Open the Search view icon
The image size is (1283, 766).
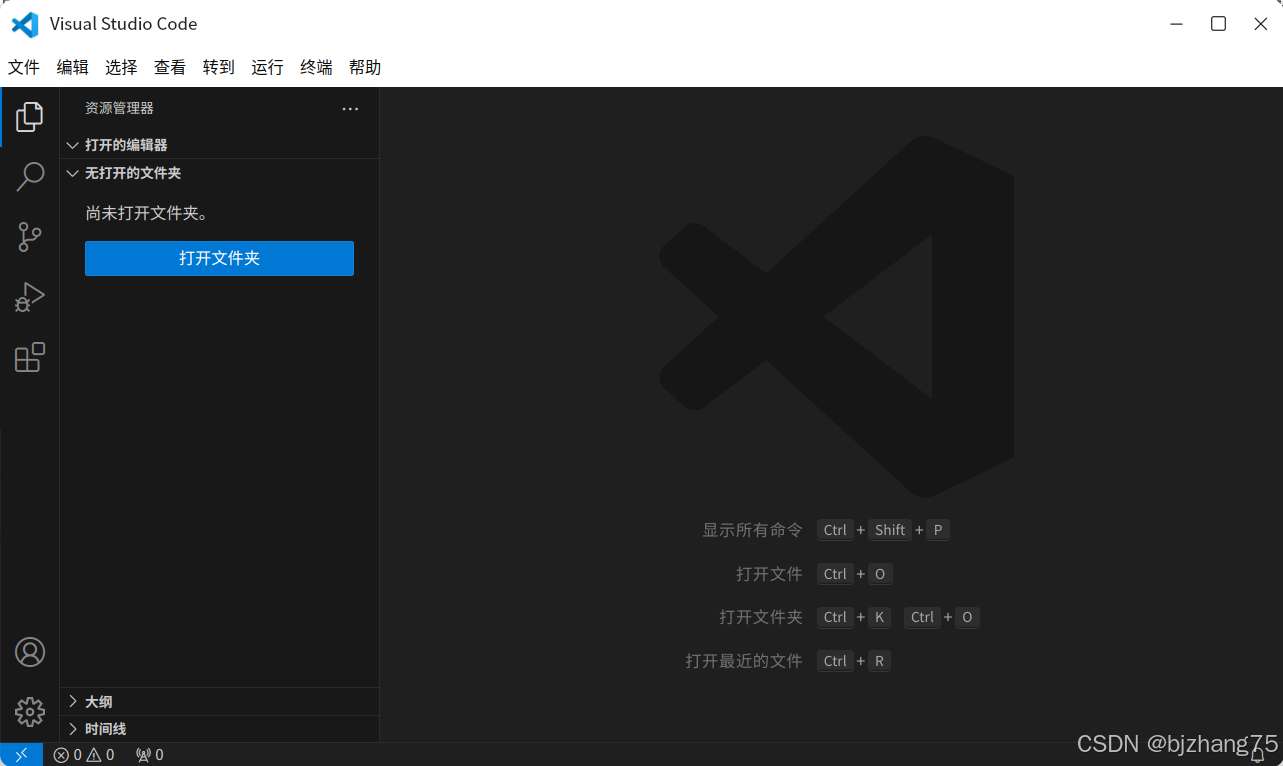(30, 177)
